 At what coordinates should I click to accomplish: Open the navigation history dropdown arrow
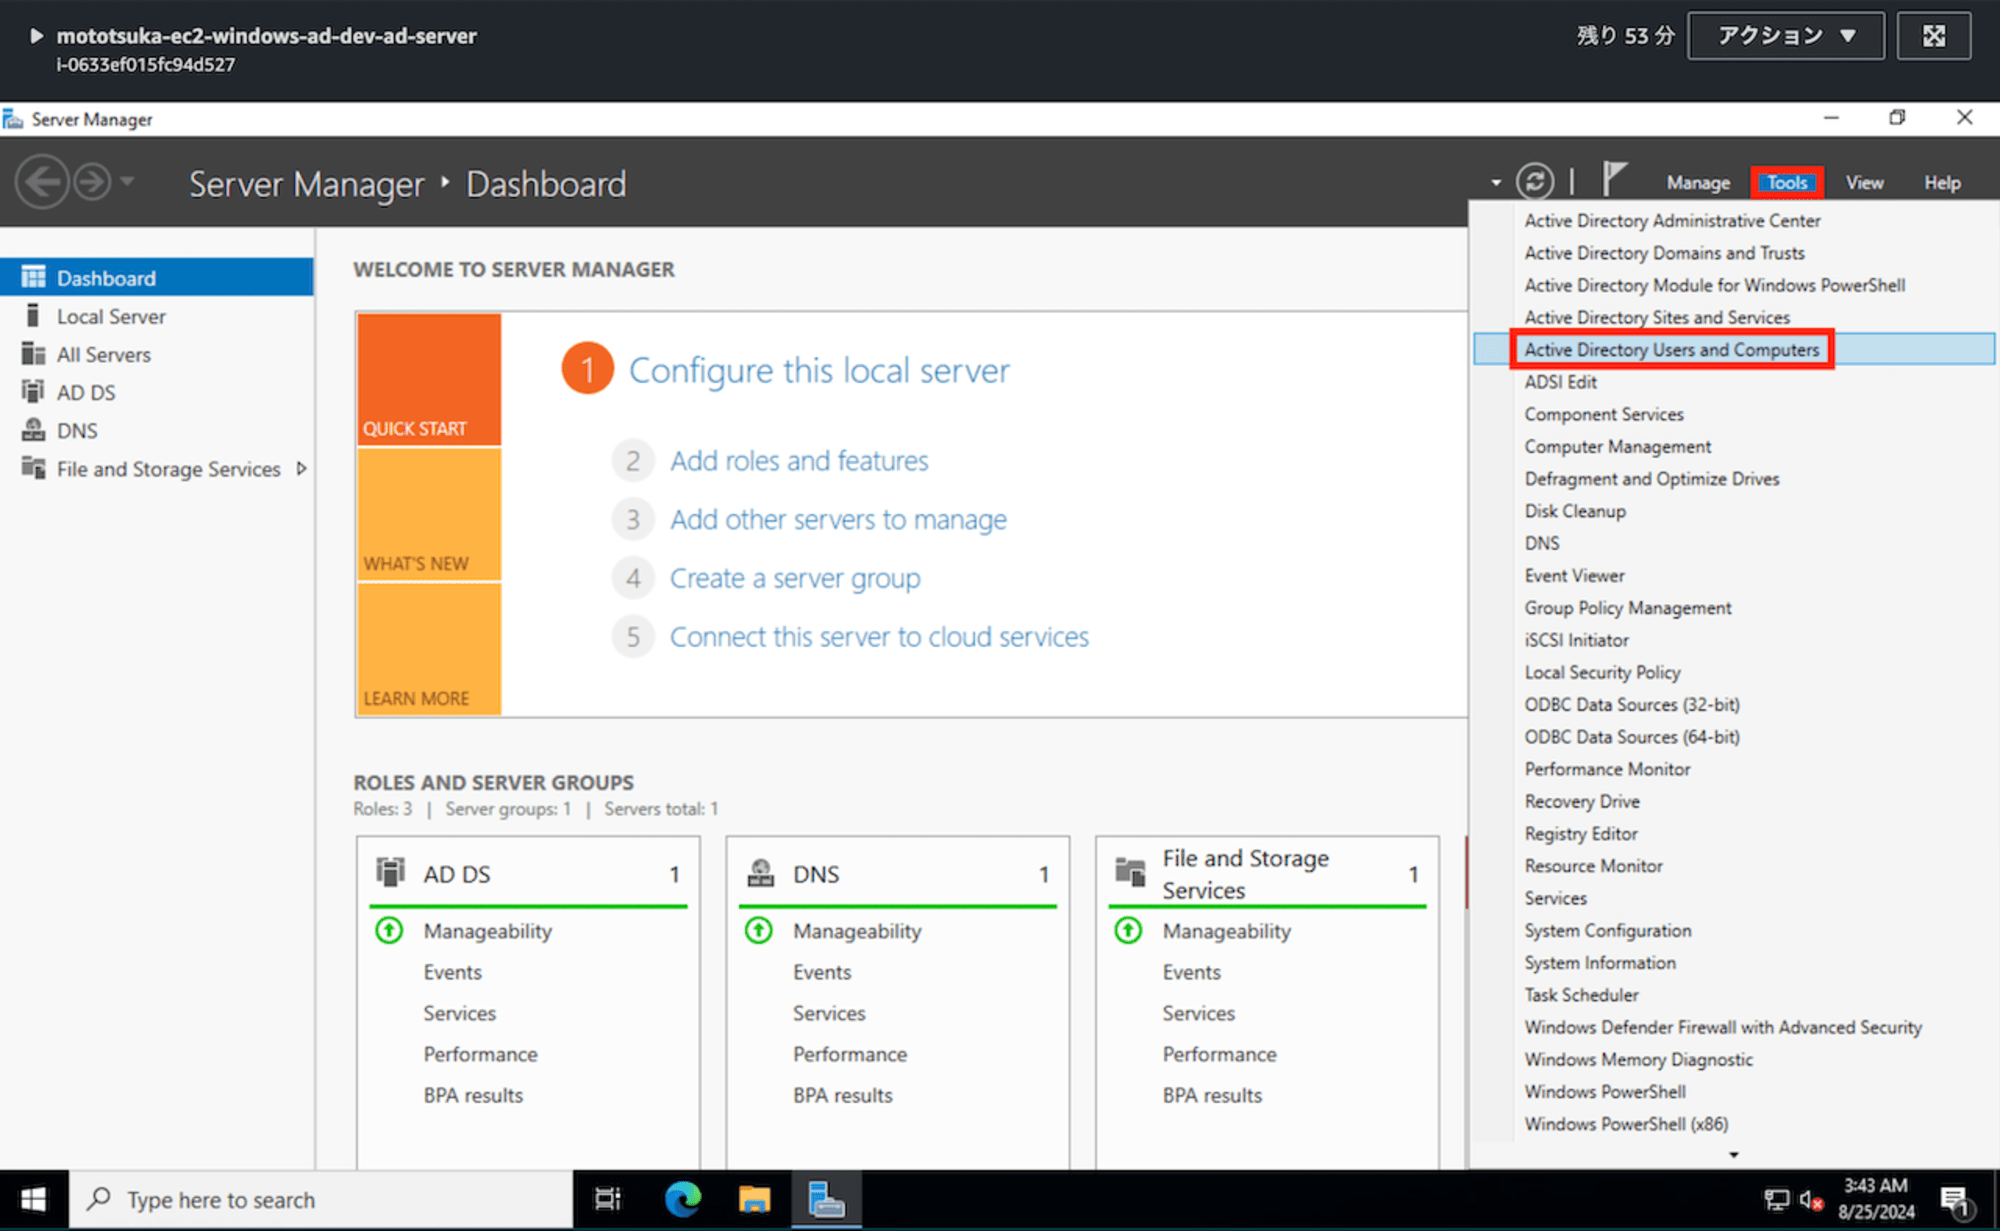tap(127, 182)
